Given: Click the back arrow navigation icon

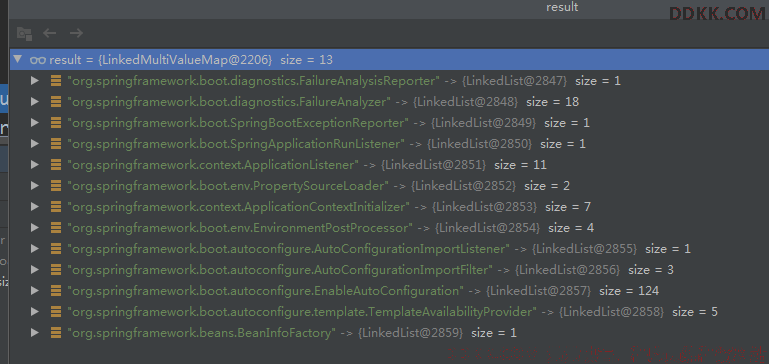Looking at the screenshot, I should [50, 33].
